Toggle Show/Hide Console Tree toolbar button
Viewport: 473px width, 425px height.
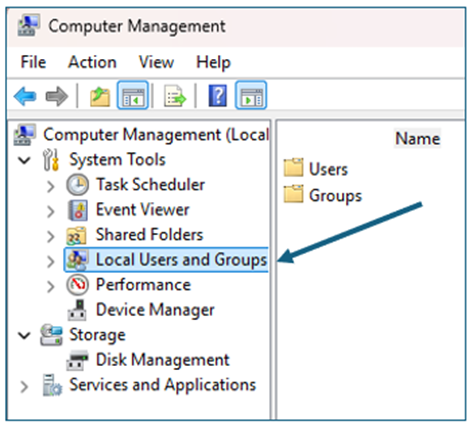coord(133,95)
